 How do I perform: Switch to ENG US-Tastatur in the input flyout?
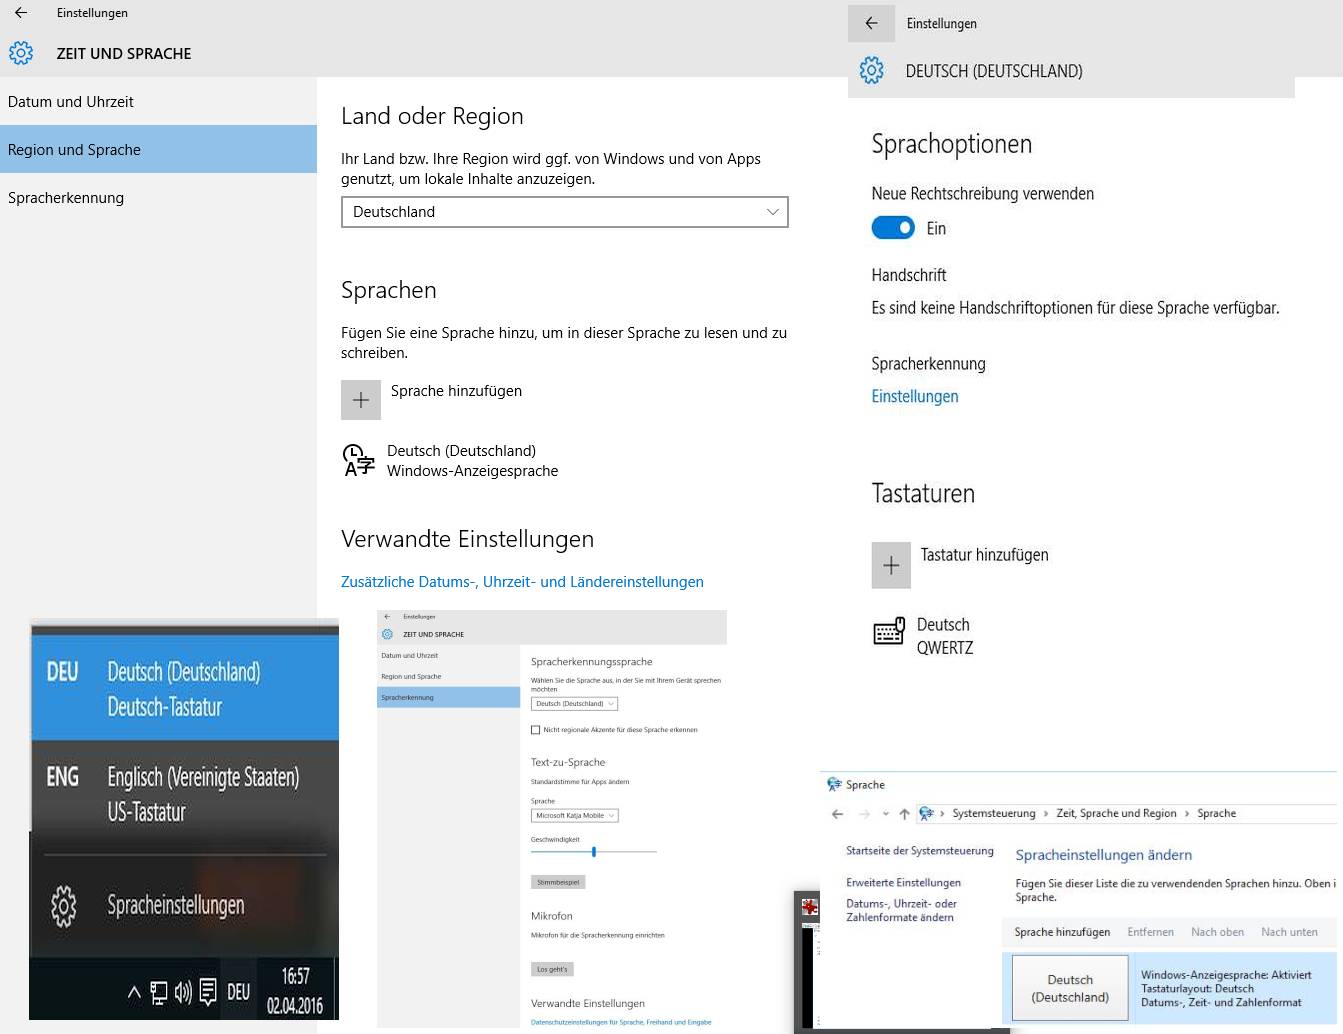(x=185, y=794)
